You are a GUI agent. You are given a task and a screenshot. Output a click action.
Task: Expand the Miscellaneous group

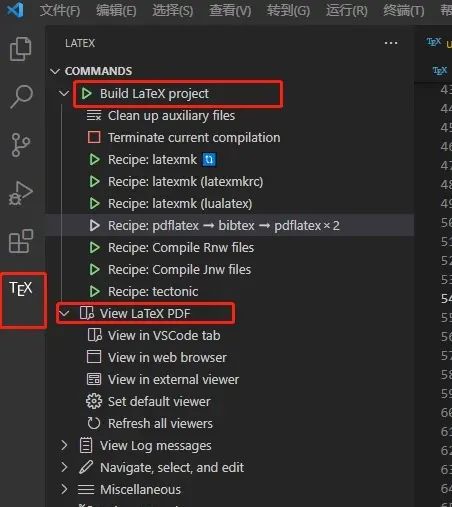pyautogui.click(x=64, y=489)
